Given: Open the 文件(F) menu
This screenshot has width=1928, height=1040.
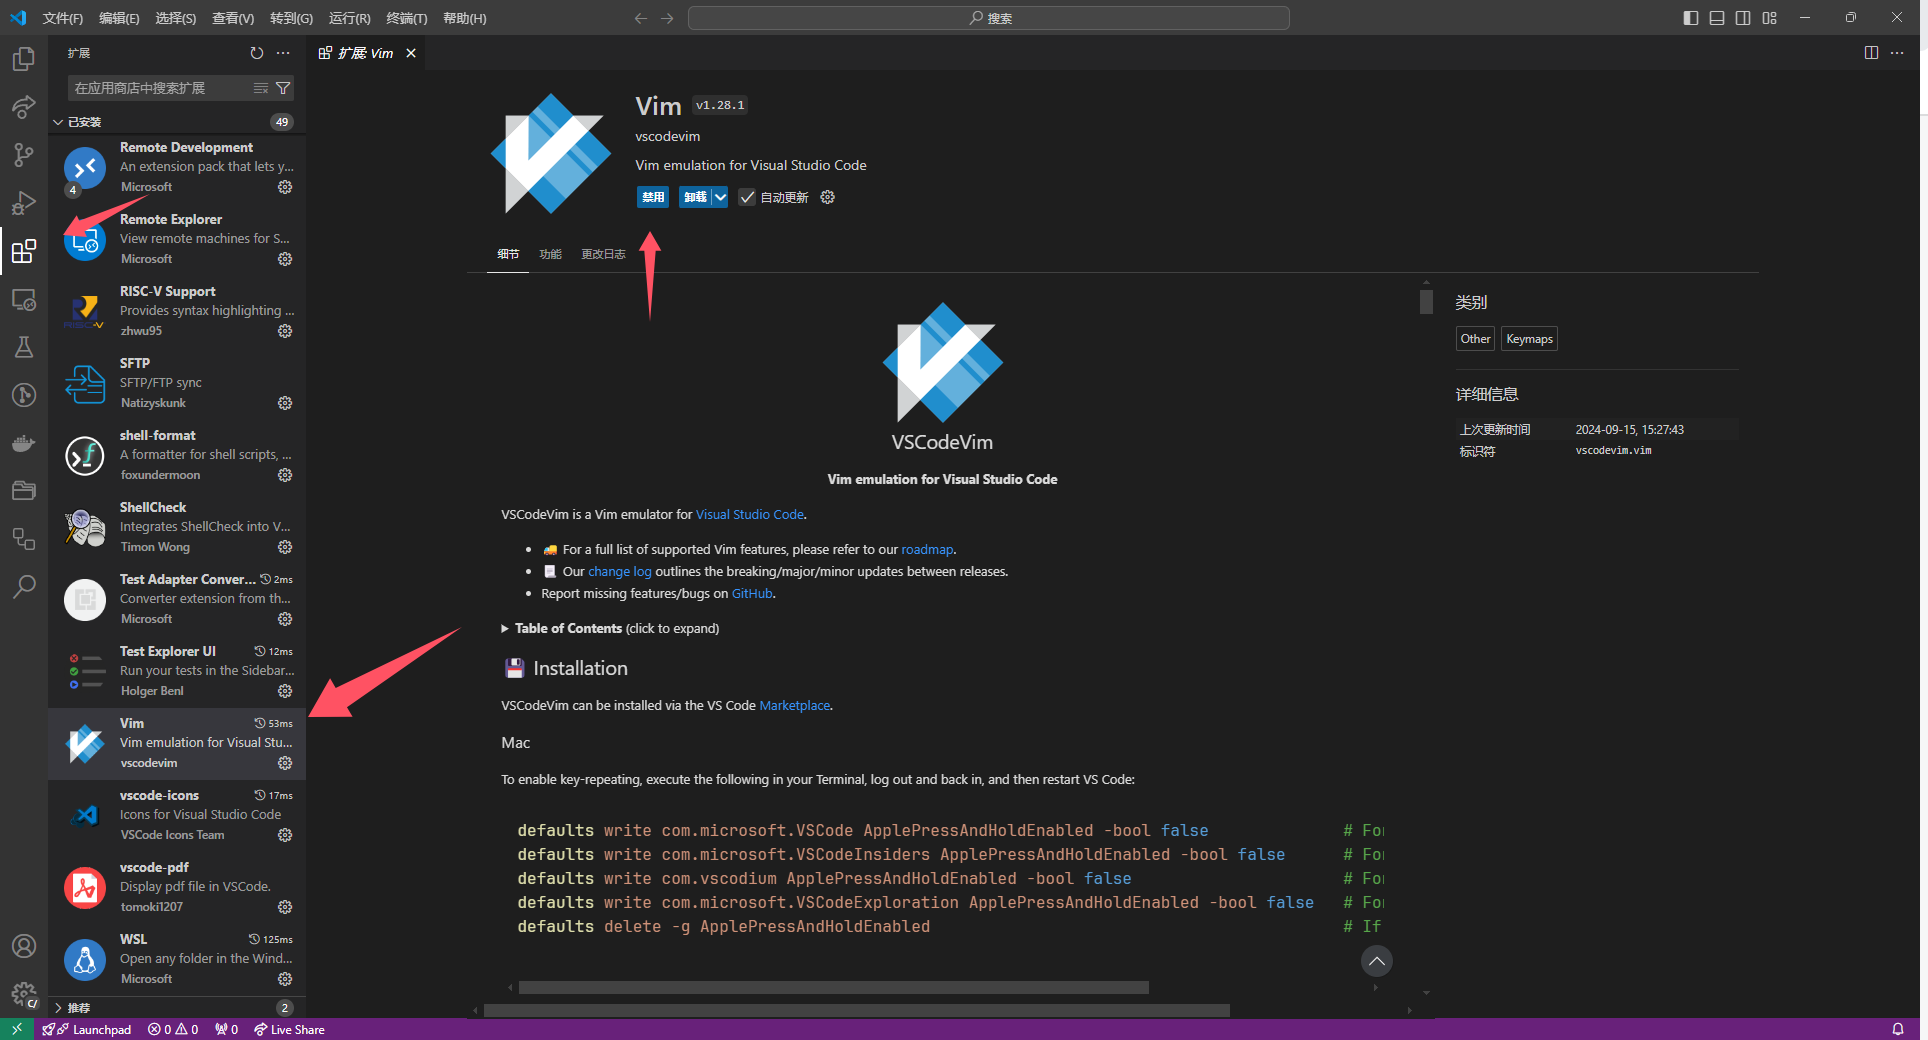Looking at the screenshot, I should [63, 18].
